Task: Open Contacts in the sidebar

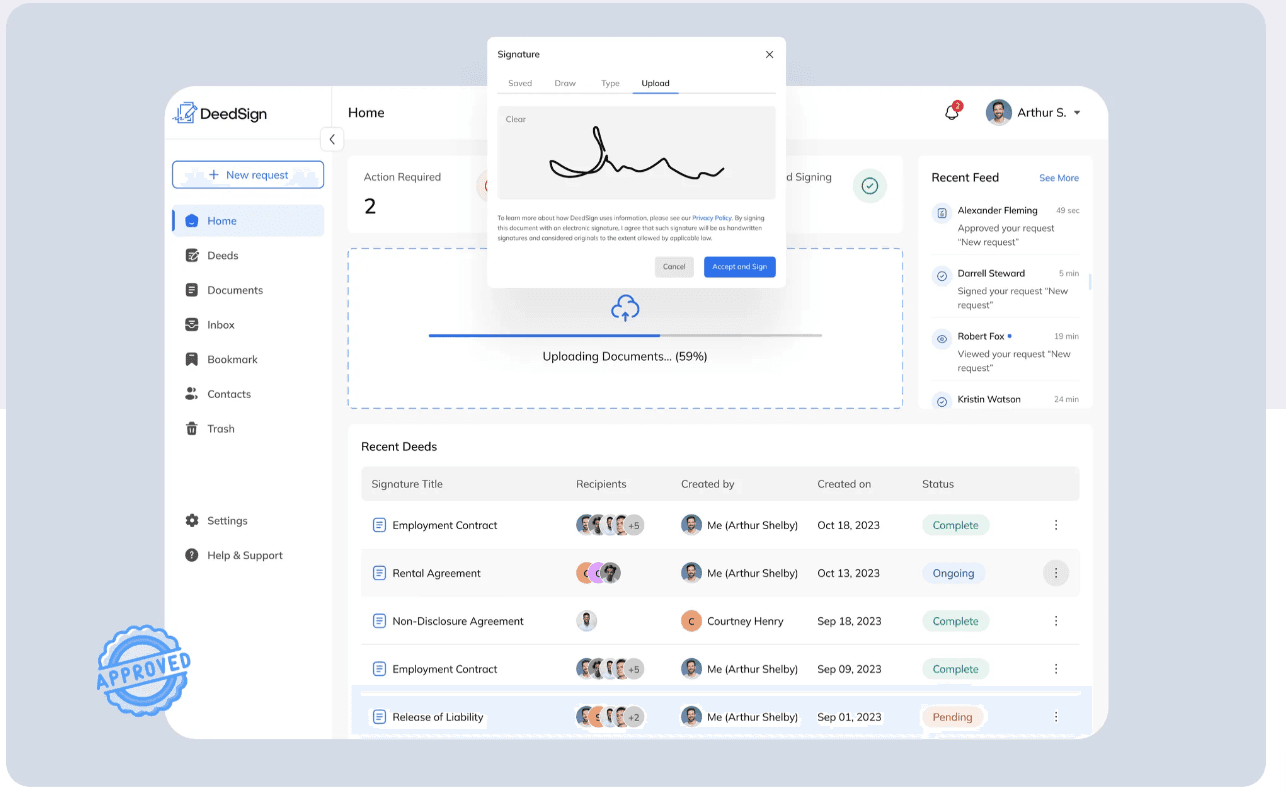Action: (228, 394)
